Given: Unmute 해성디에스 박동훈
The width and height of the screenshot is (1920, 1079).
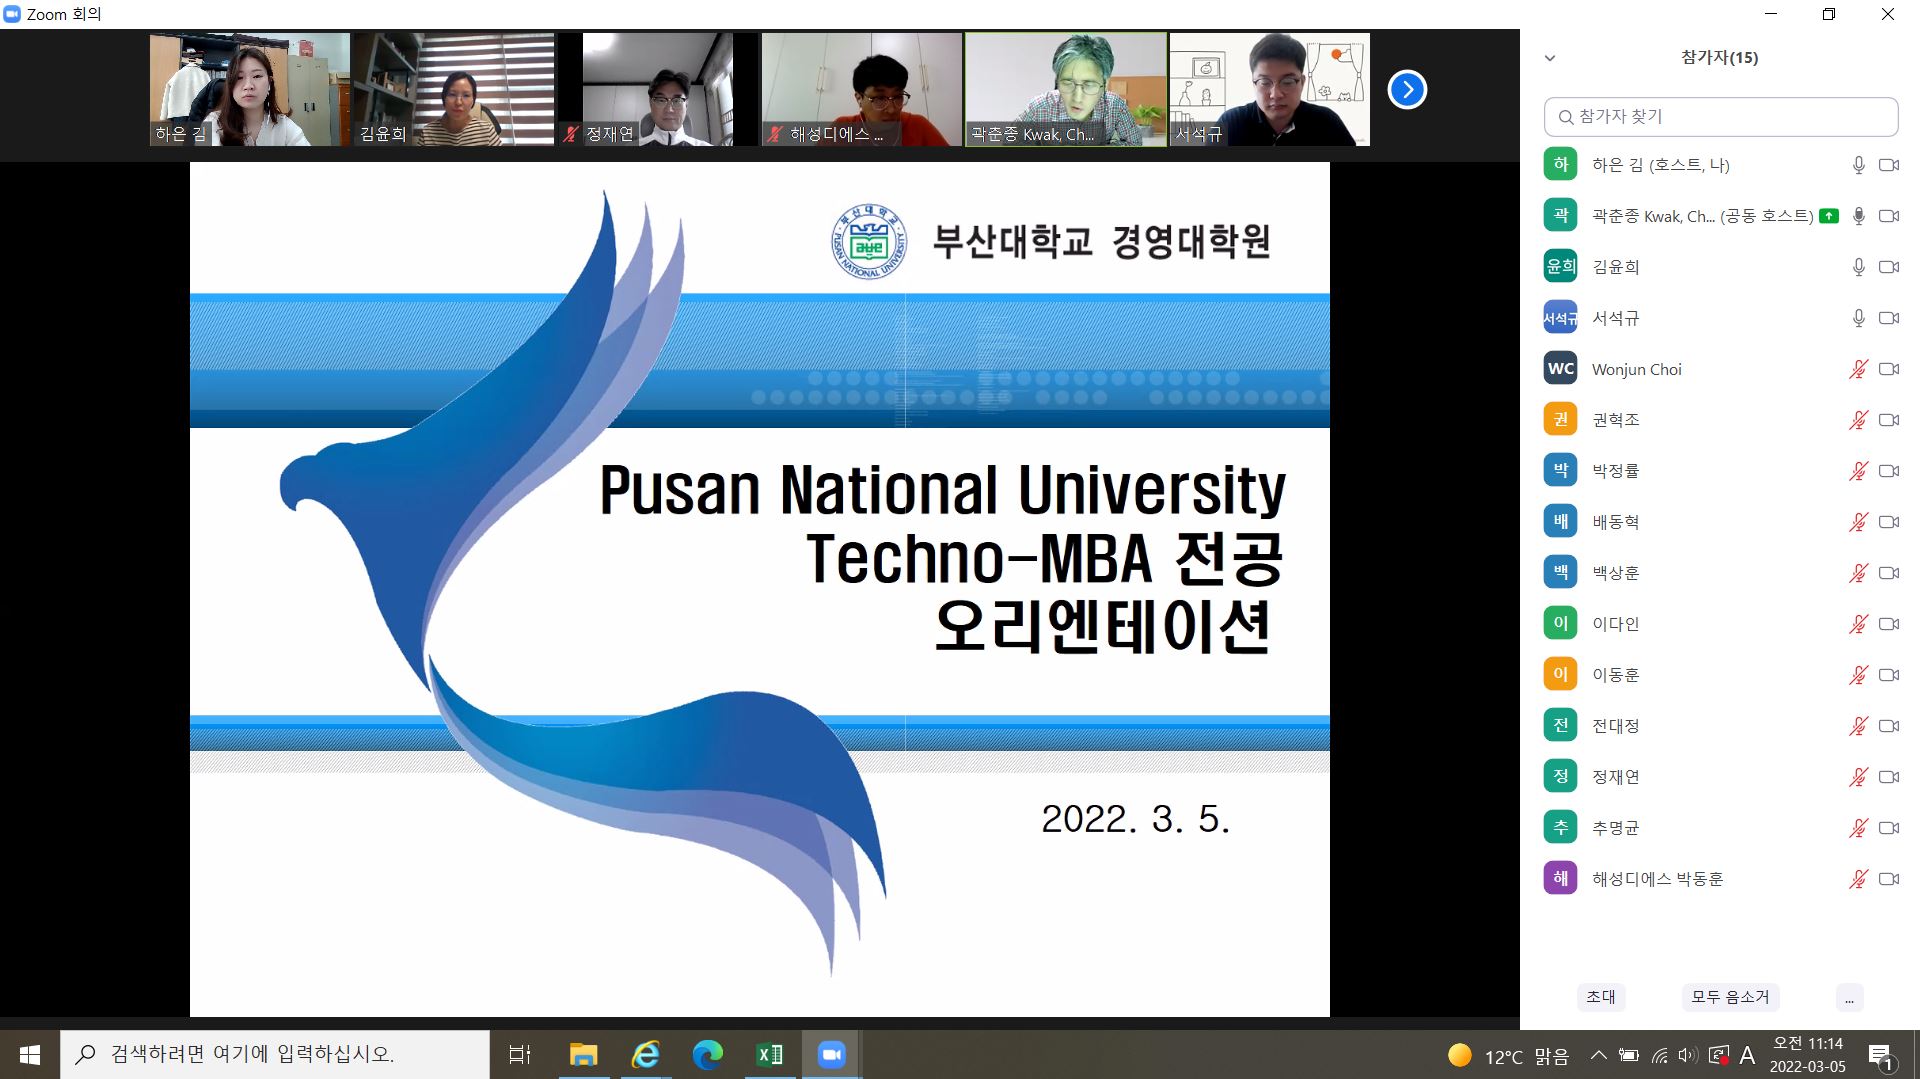Looking at the screenshot, I should (1858, 878).
